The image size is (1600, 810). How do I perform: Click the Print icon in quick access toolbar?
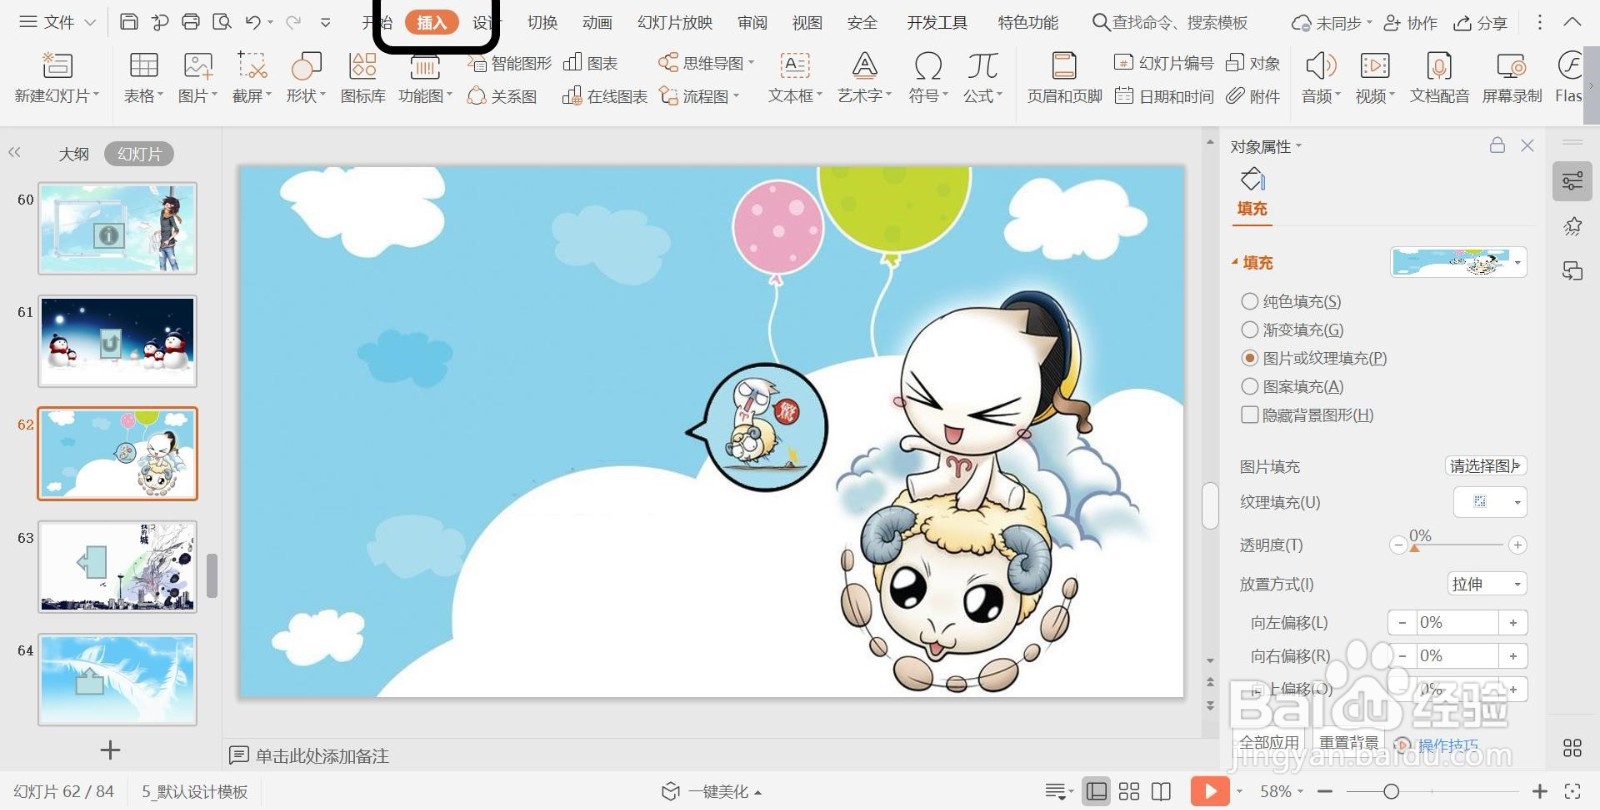190,22
